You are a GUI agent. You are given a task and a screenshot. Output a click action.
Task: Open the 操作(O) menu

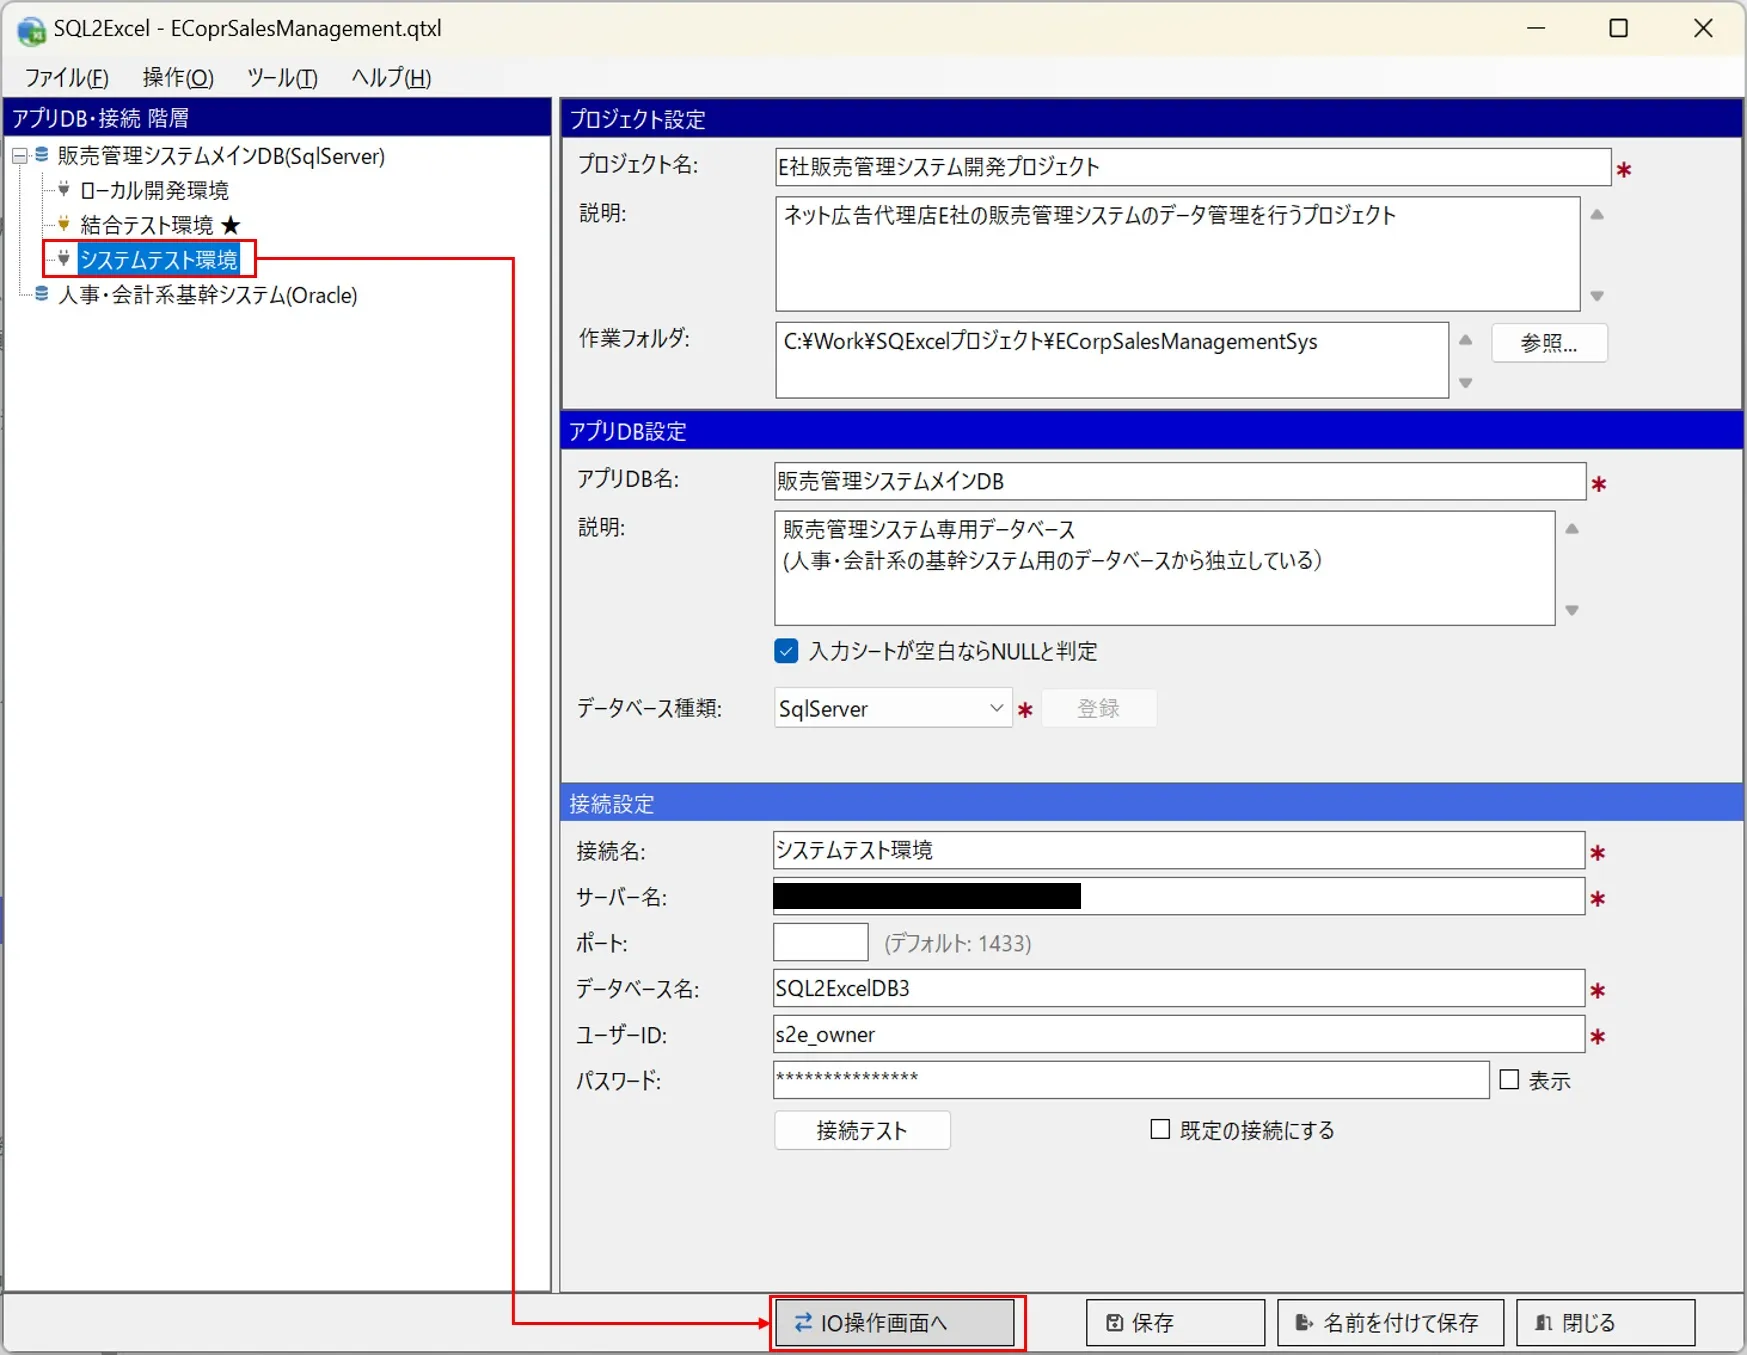178,78
